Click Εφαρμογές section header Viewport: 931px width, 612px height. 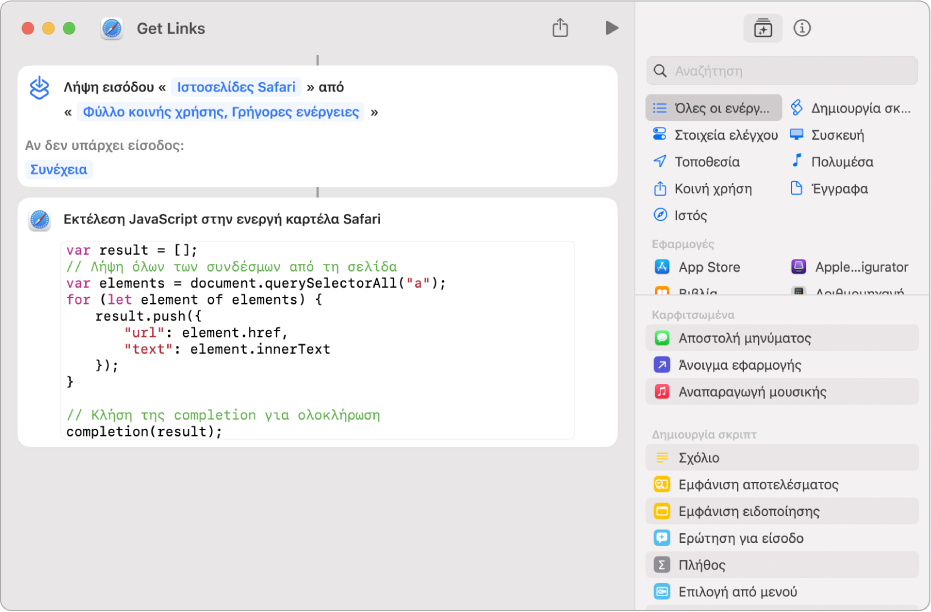683,244
